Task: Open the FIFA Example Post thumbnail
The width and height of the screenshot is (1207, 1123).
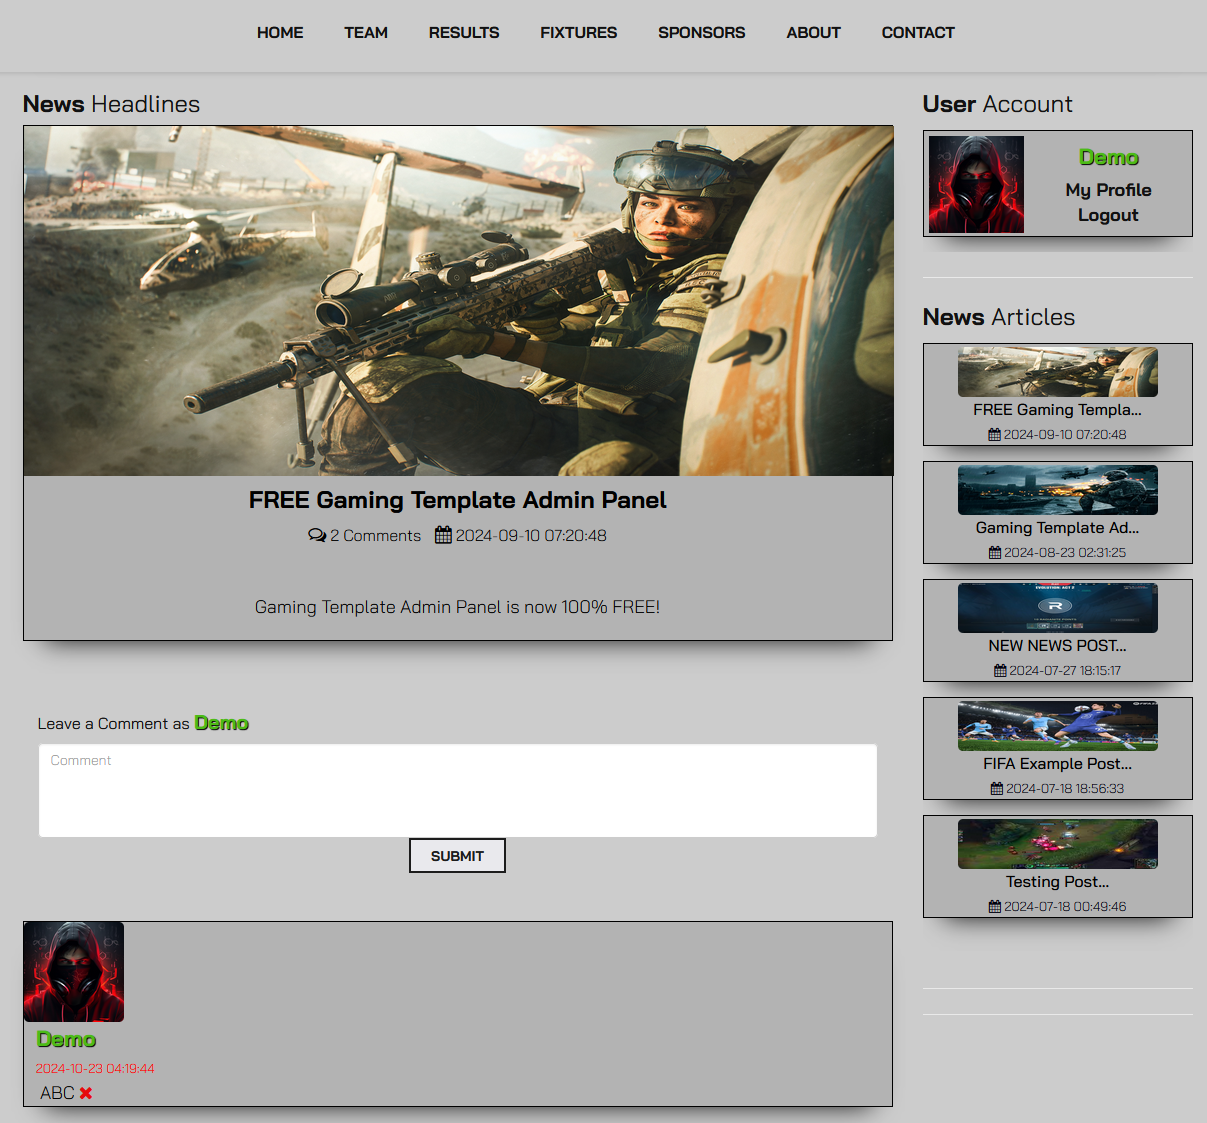Action: tap(1057, 726)
